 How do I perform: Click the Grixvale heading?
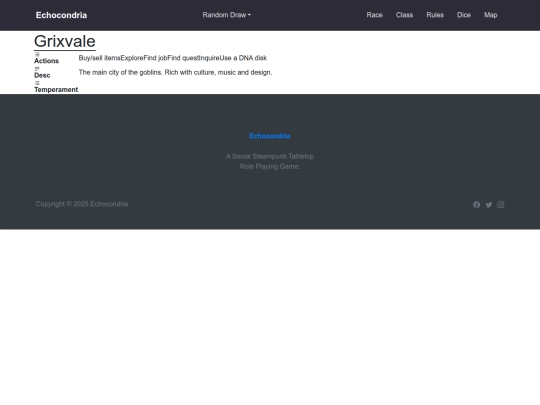click(x=65, y=41)
